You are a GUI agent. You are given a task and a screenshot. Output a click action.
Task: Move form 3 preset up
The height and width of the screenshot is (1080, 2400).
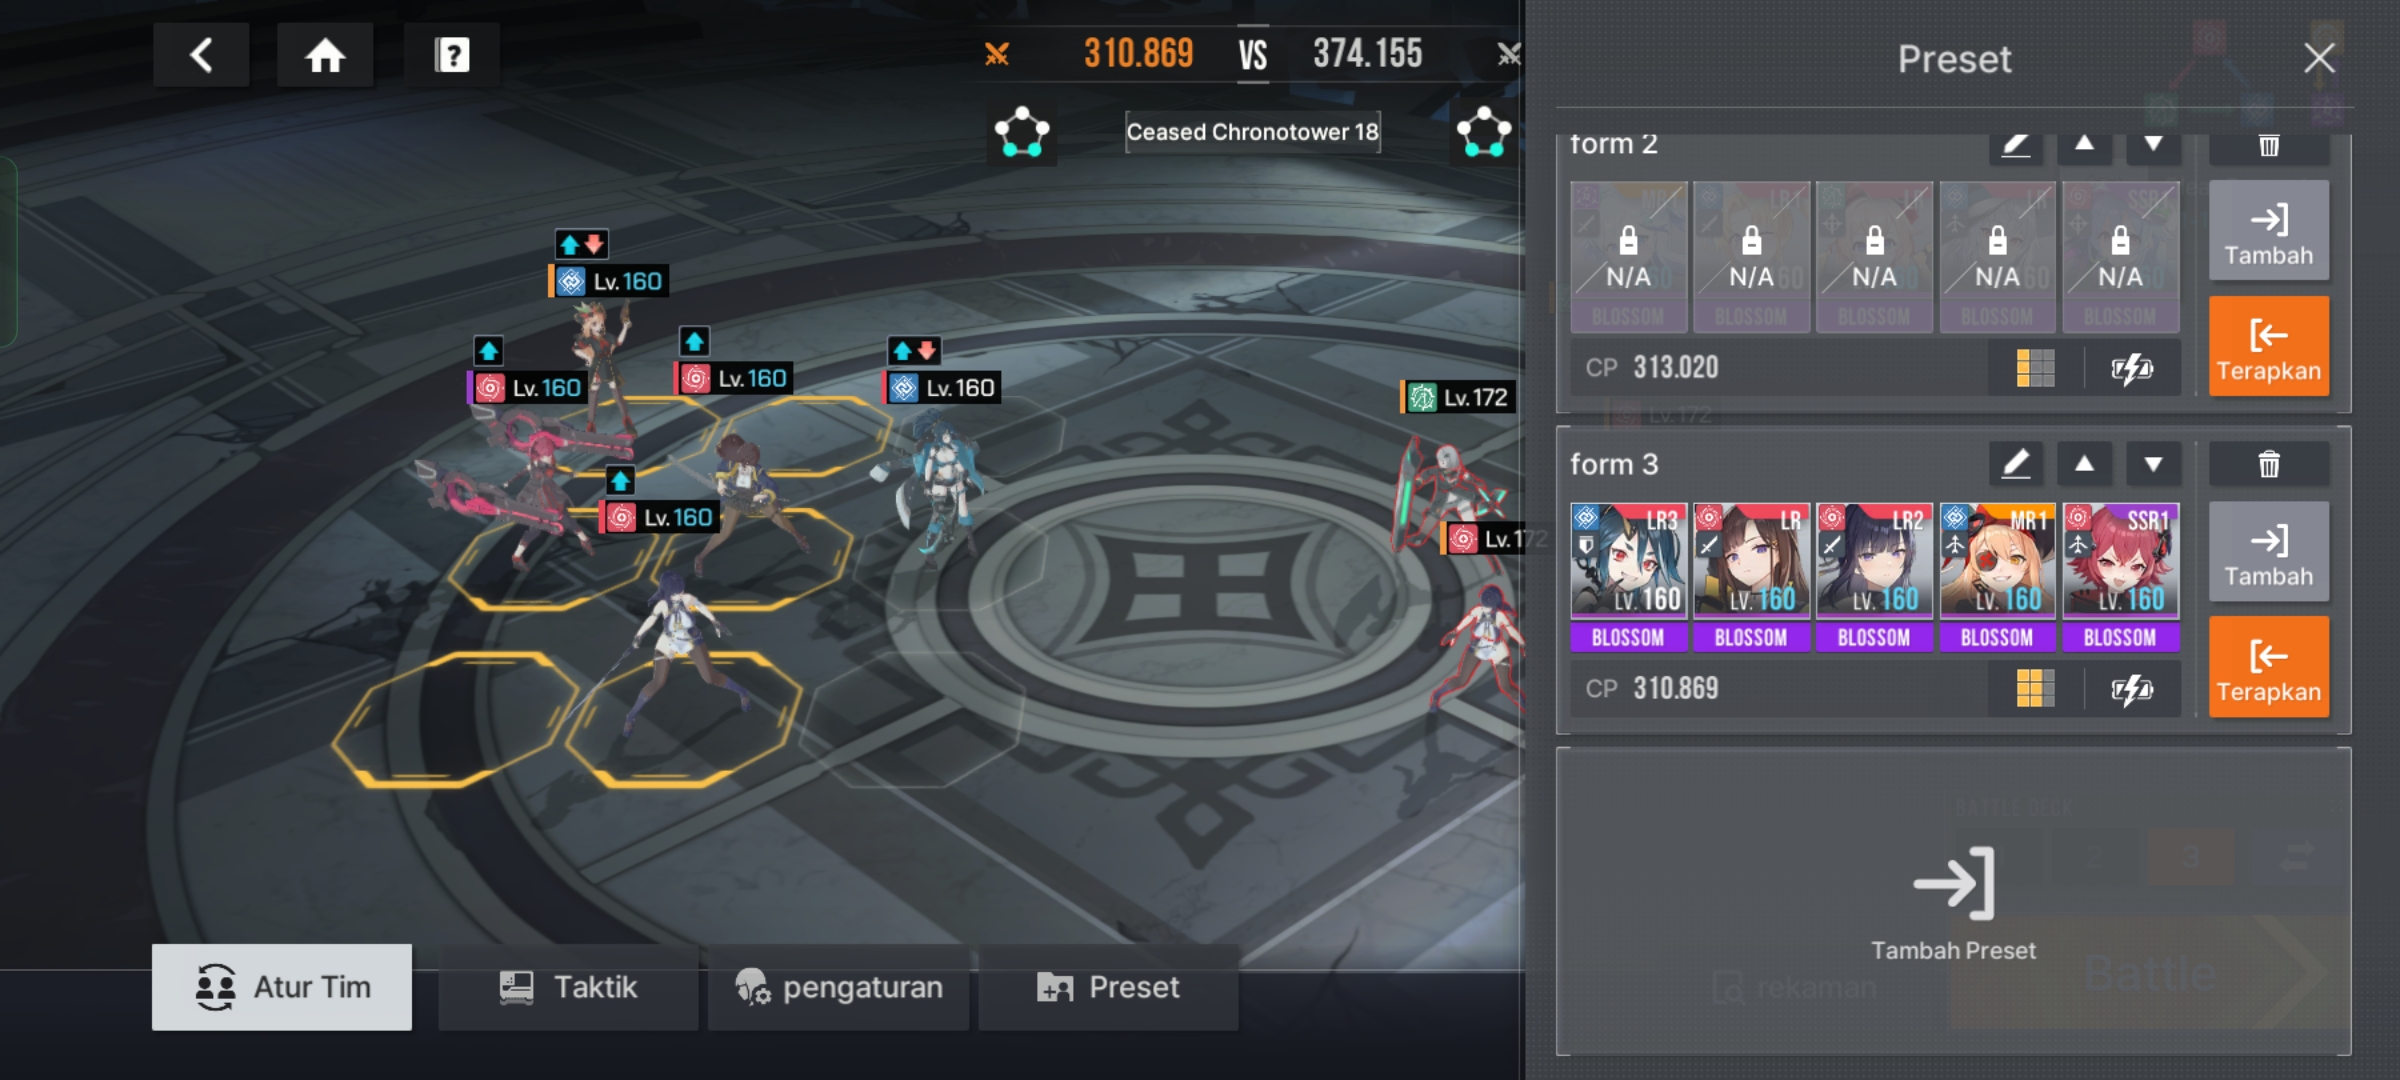tap(2084, 464)
